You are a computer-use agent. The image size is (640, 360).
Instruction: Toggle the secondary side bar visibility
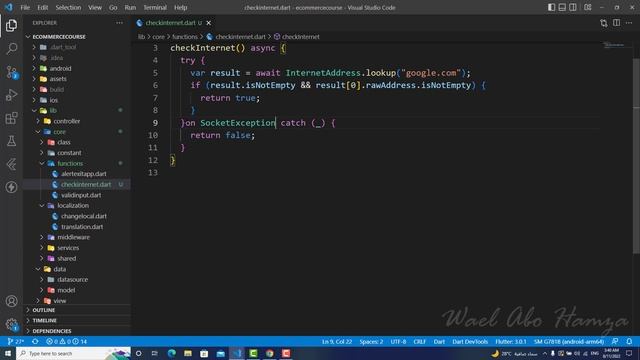573,7
